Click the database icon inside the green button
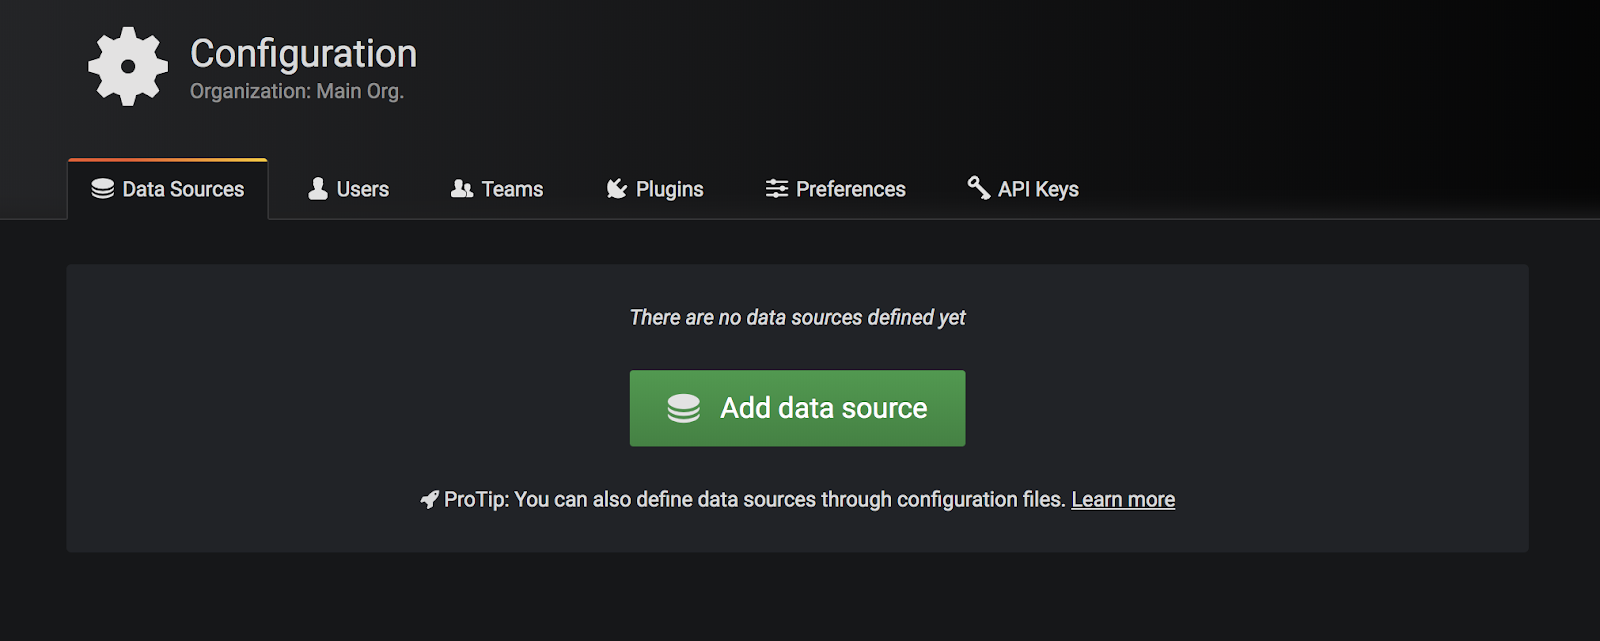Image resolution: width=1600 pixels, height=641 pixels. [x=684, y=408]
